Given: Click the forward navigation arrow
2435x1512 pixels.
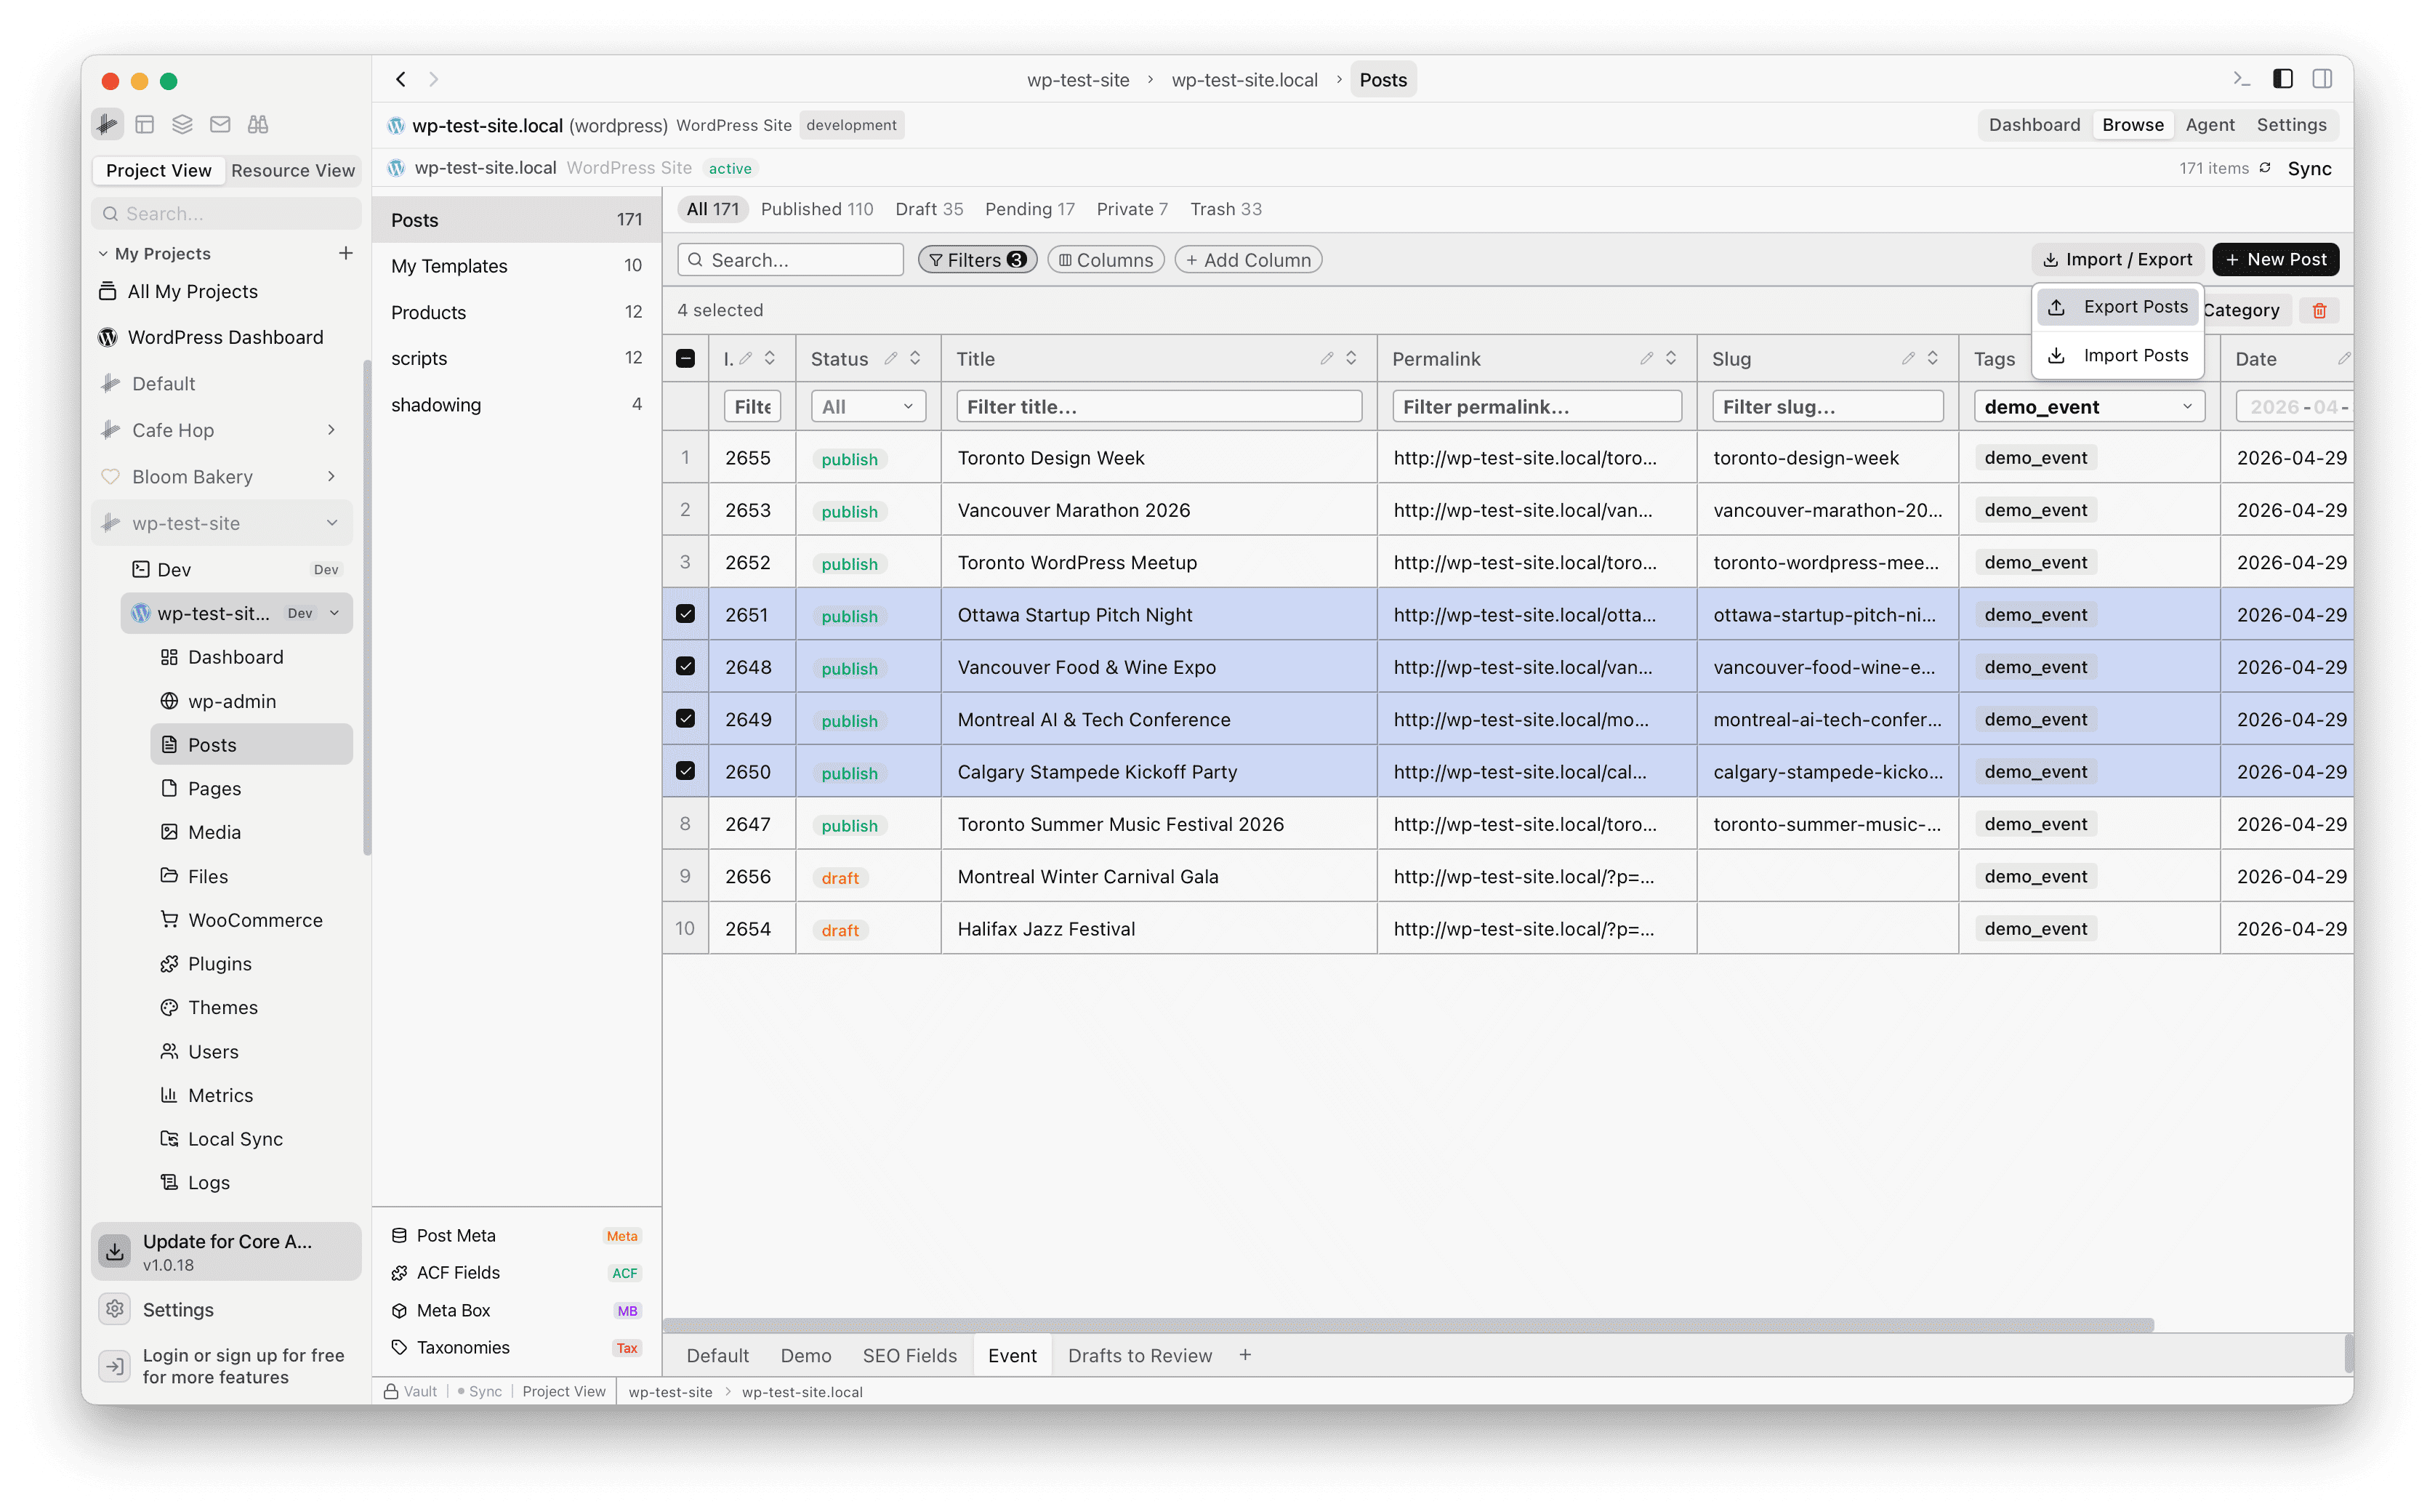Looking at the screenshot, I should click(x=434, y=79).
